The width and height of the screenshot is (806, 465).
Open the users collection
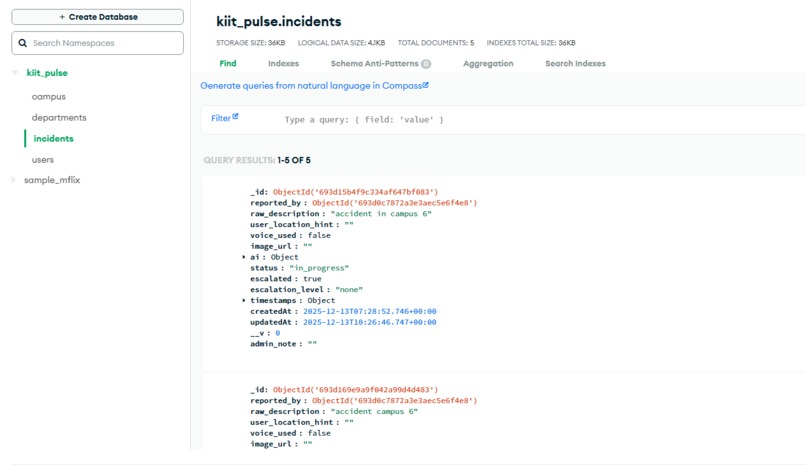pos(43,160)
